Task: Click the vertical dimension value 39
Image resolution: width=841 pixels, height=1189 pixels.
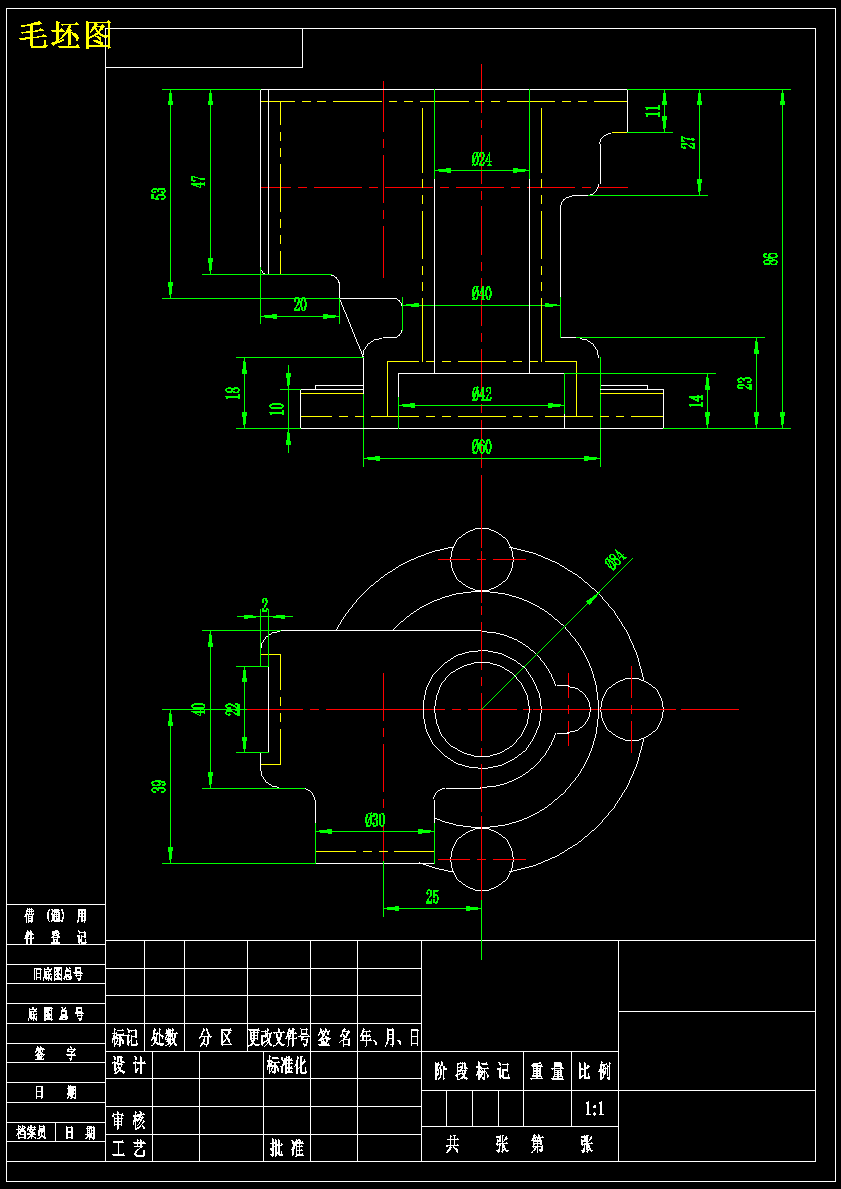Action: [x=159, y=786]
